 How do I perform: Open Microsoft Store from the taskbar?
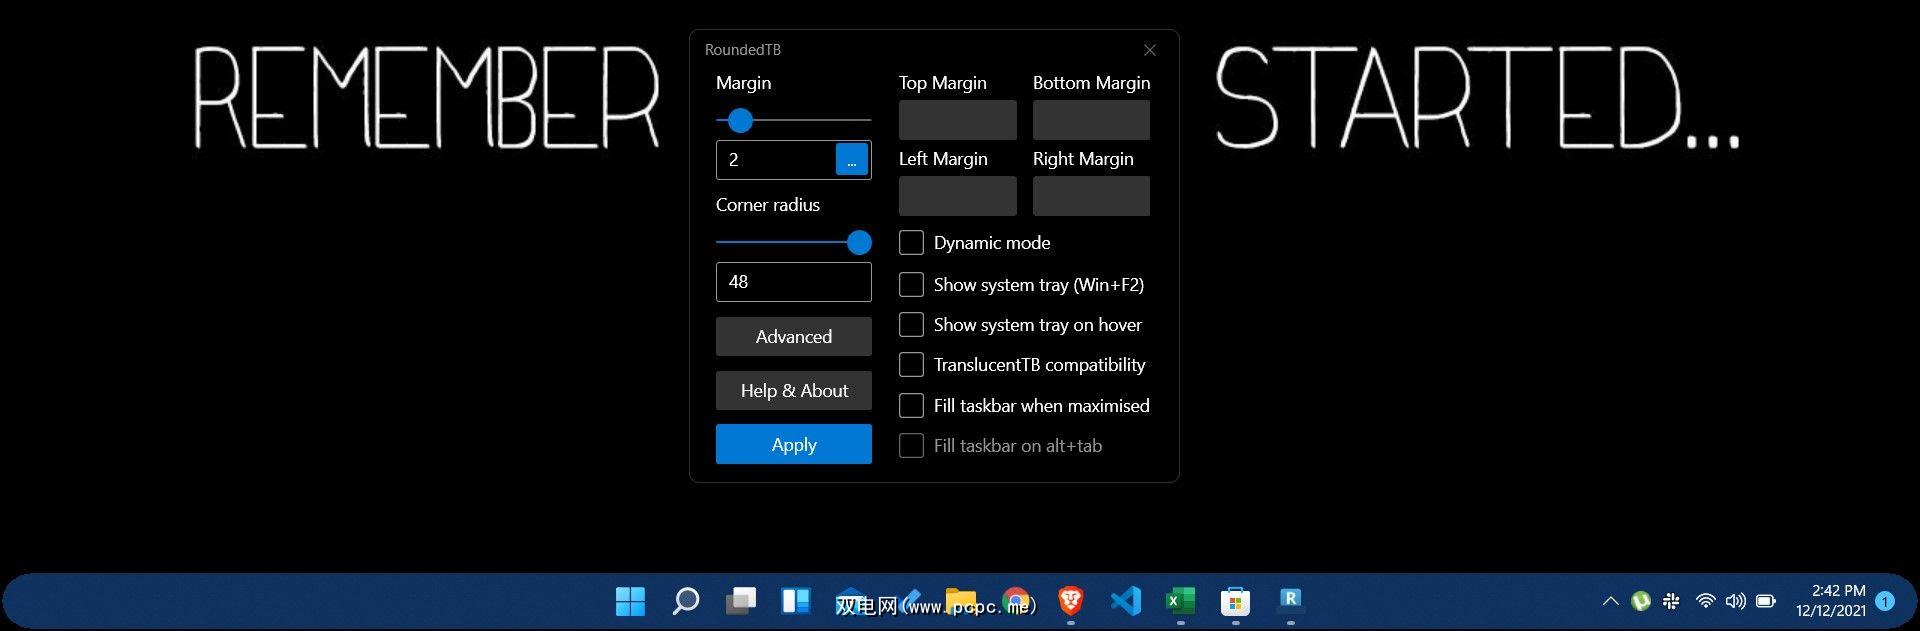(x=1235, y=601)
